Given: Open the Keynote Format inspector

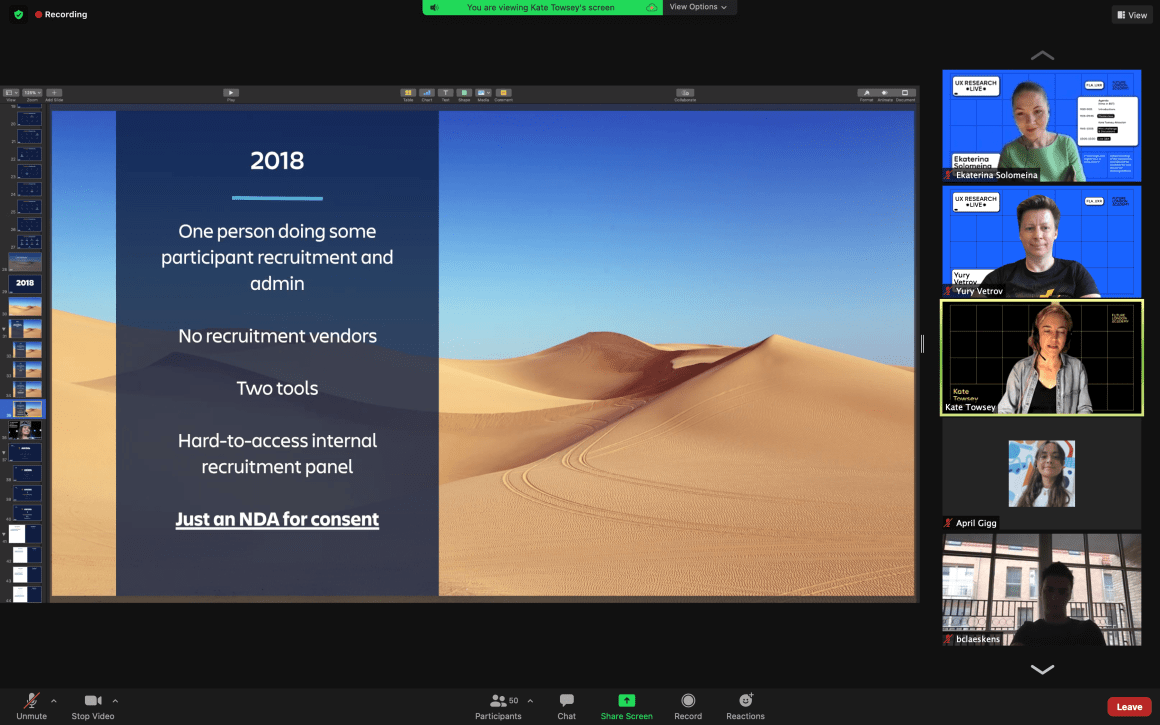Looking at the screenshot, I should 866,94.
